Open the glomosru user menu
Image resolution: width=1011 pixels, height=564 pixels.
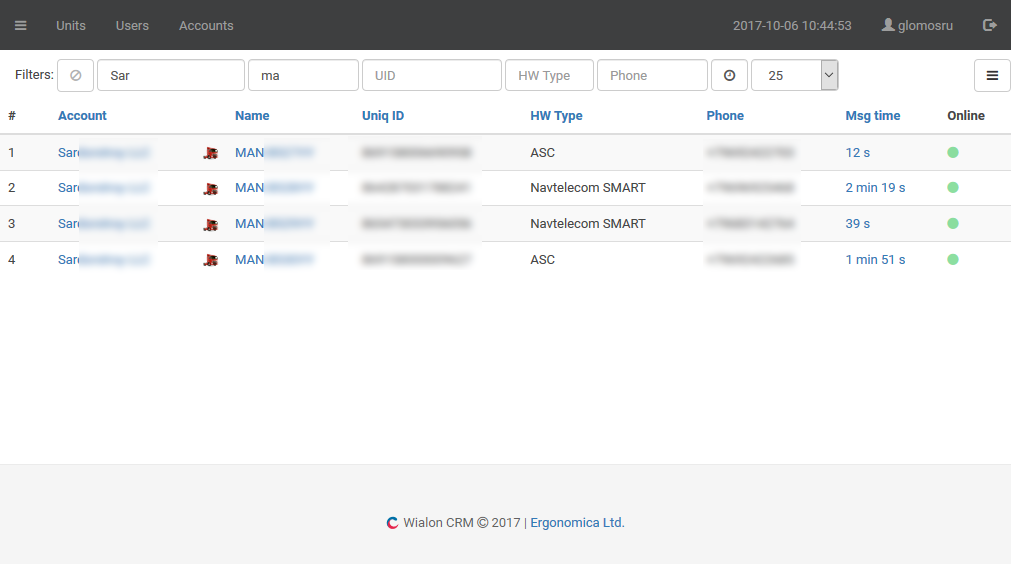tap(917, 25)
